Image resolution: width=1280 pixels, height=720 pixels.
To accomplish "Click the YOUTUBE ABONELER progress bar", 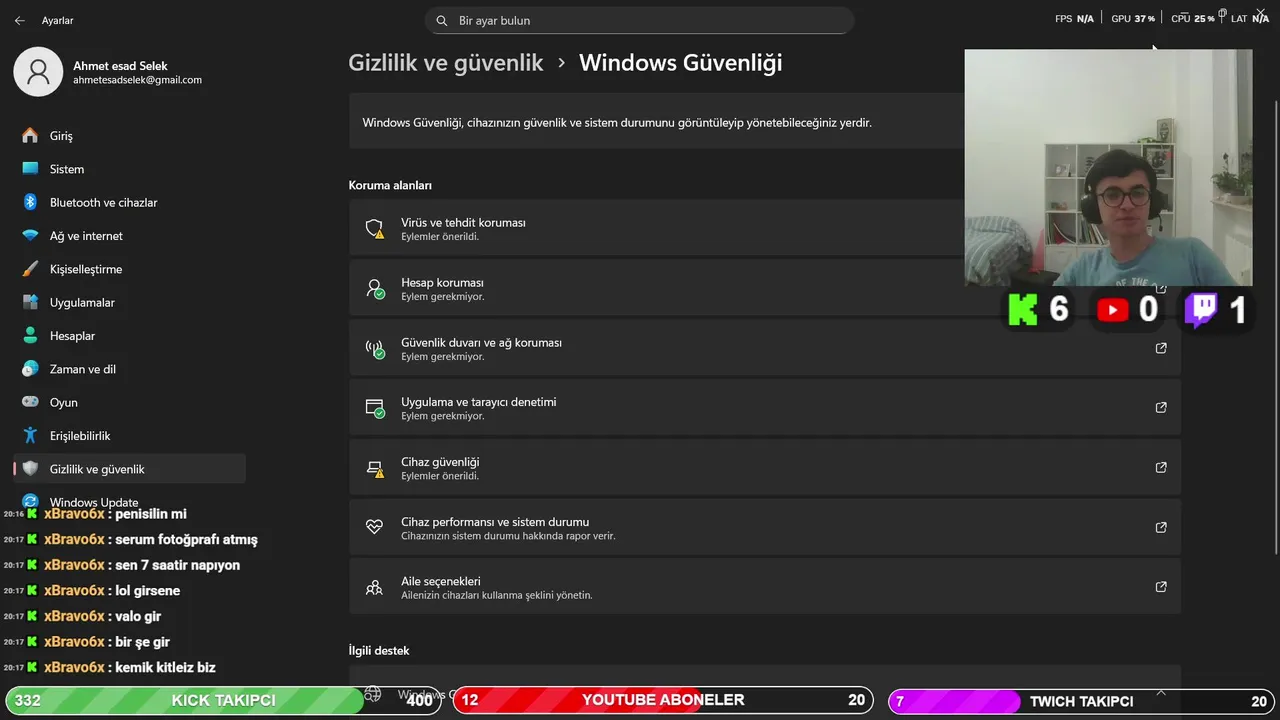I will click(663, 700).
